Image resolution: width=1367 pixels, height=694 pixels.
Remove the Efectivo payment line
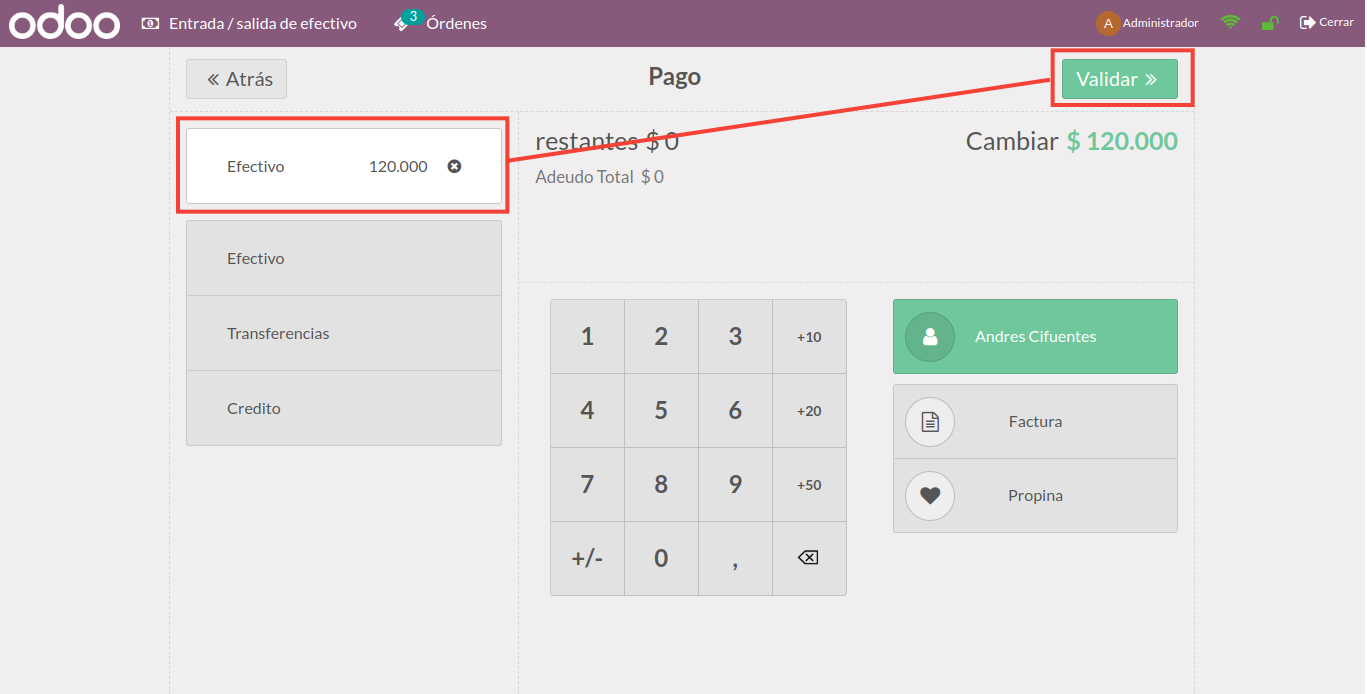[454, 166]
